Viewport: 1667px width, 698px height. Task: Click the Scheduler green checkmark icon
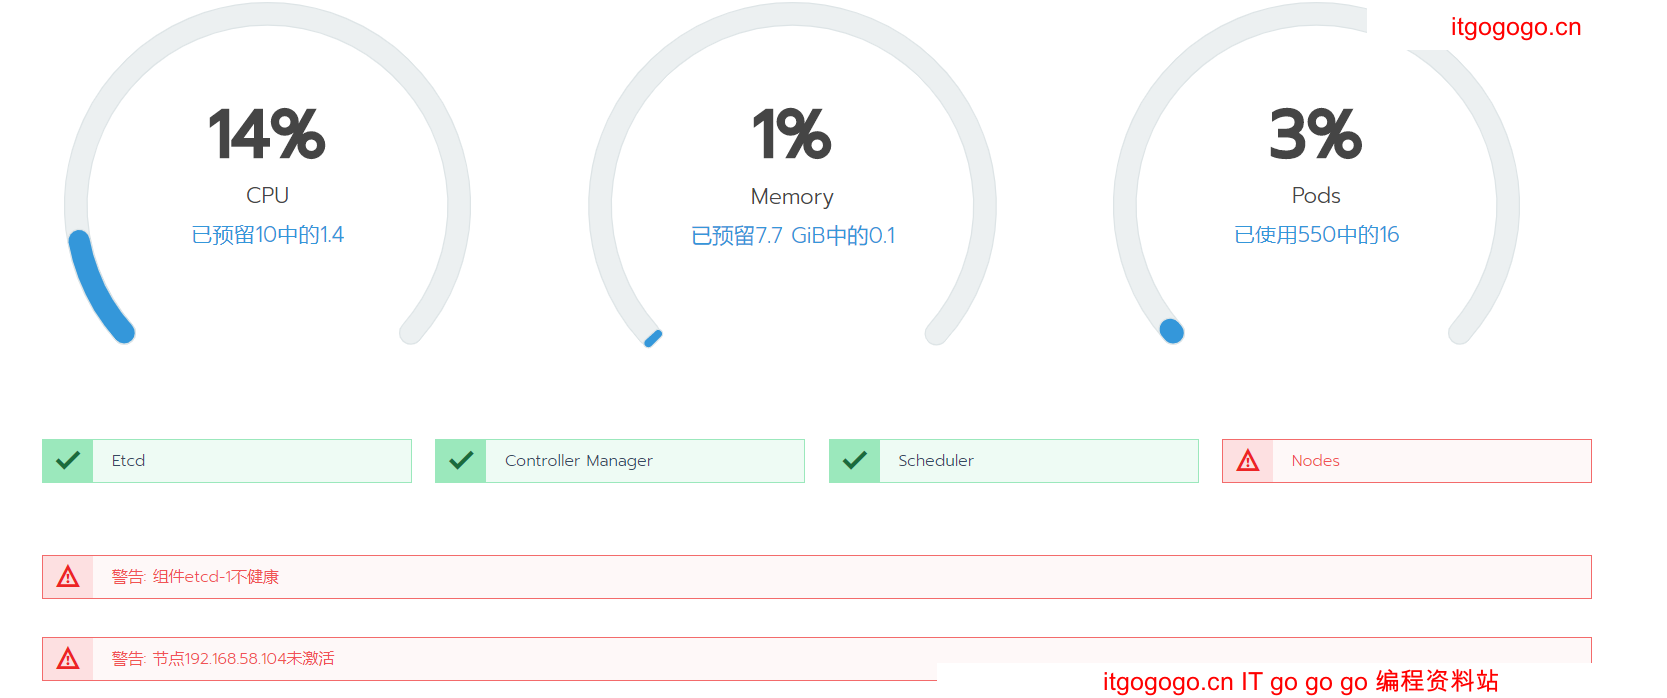pos(855,461)
